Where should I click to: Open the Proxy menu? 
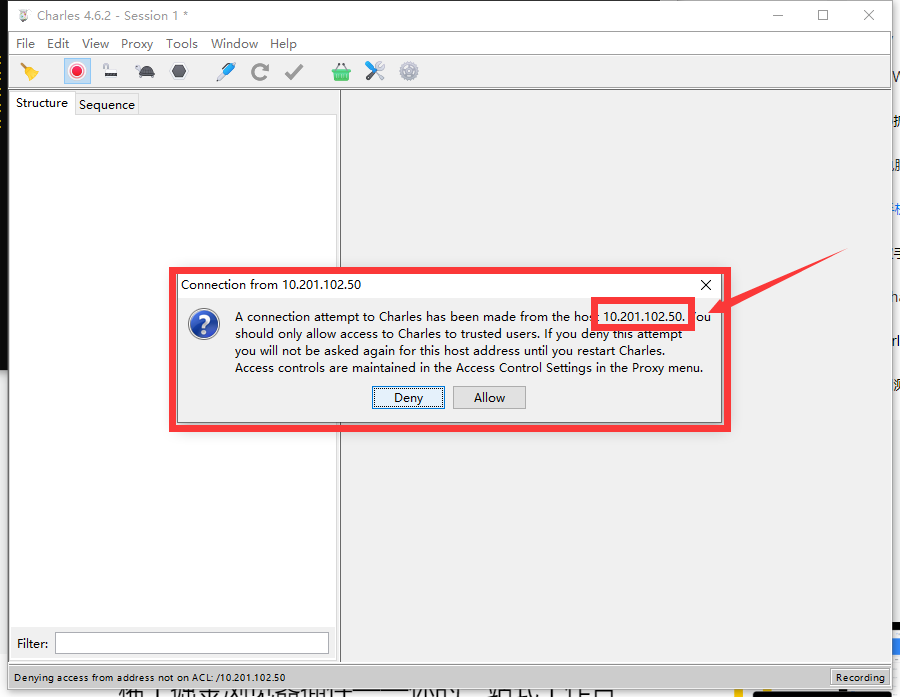137,44
